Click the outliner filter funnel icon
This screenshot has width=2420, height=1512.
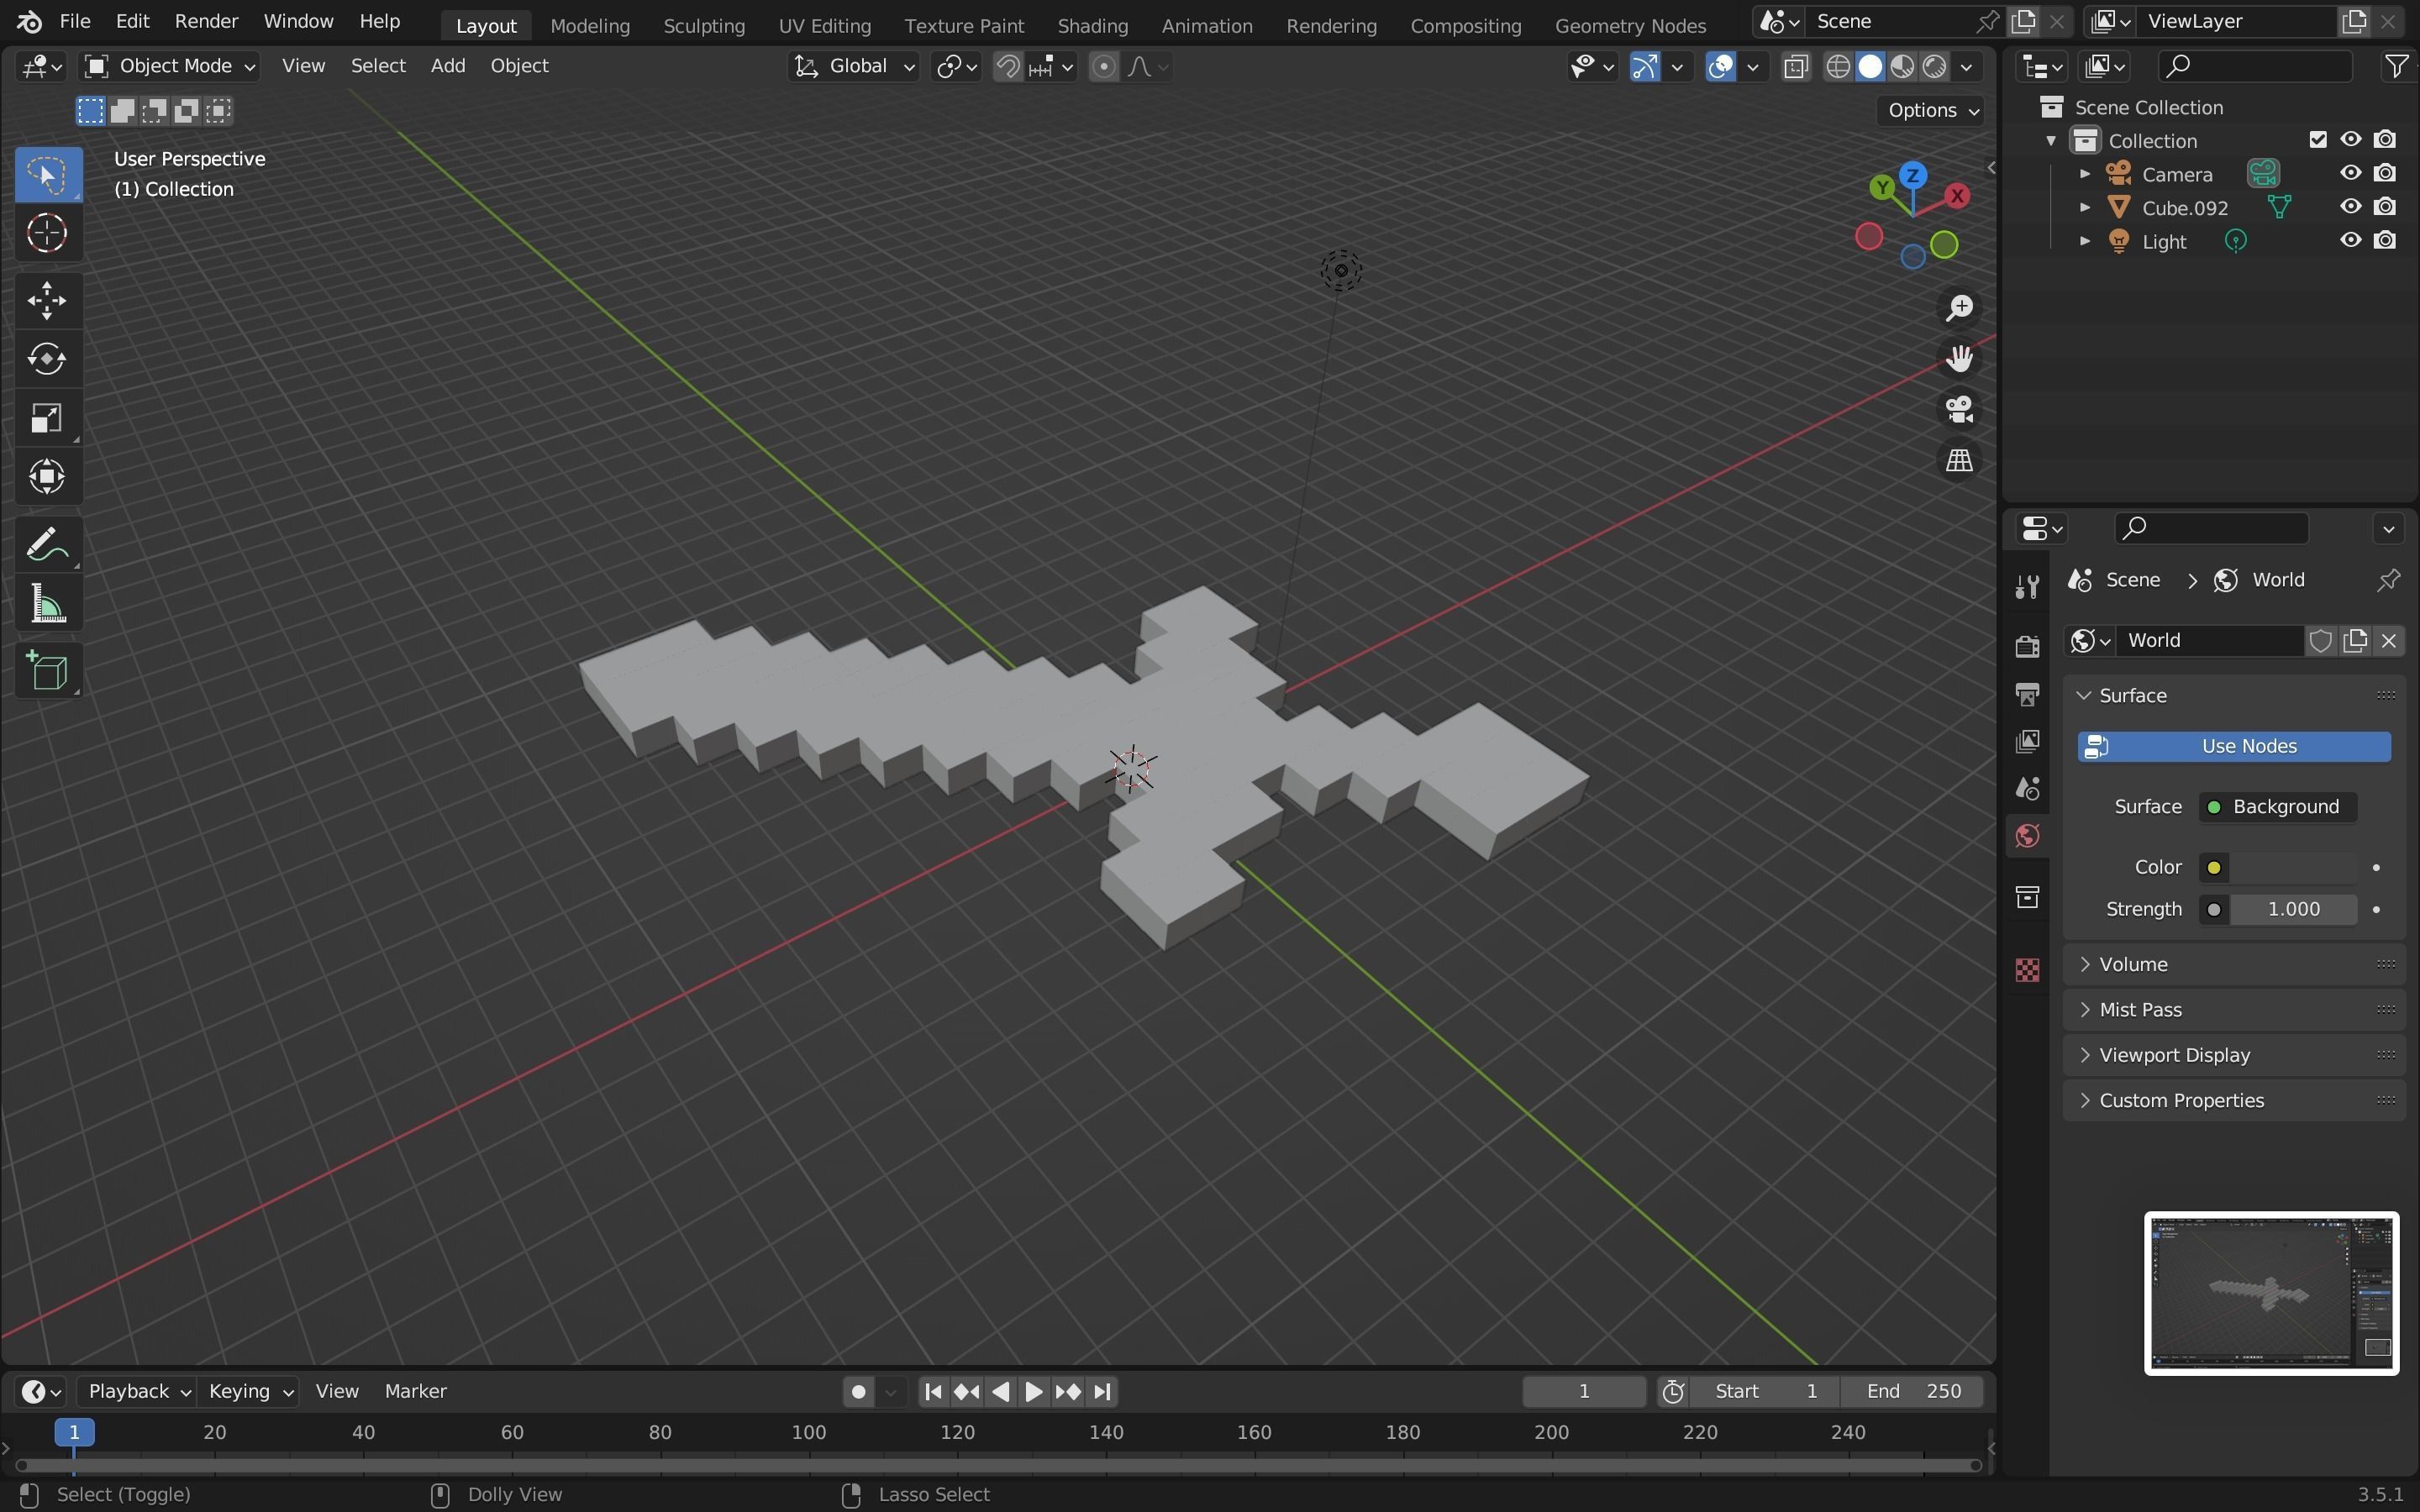tap(2396, 66)
